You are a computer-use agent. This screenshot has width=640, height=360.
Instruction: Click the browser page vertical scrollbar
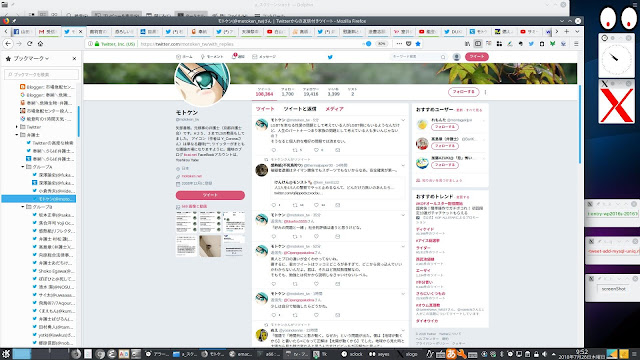[x=580, y=124]
